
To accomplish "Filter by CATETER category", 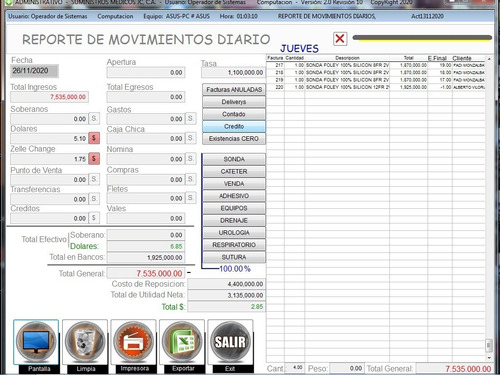I will coord(234,171).
